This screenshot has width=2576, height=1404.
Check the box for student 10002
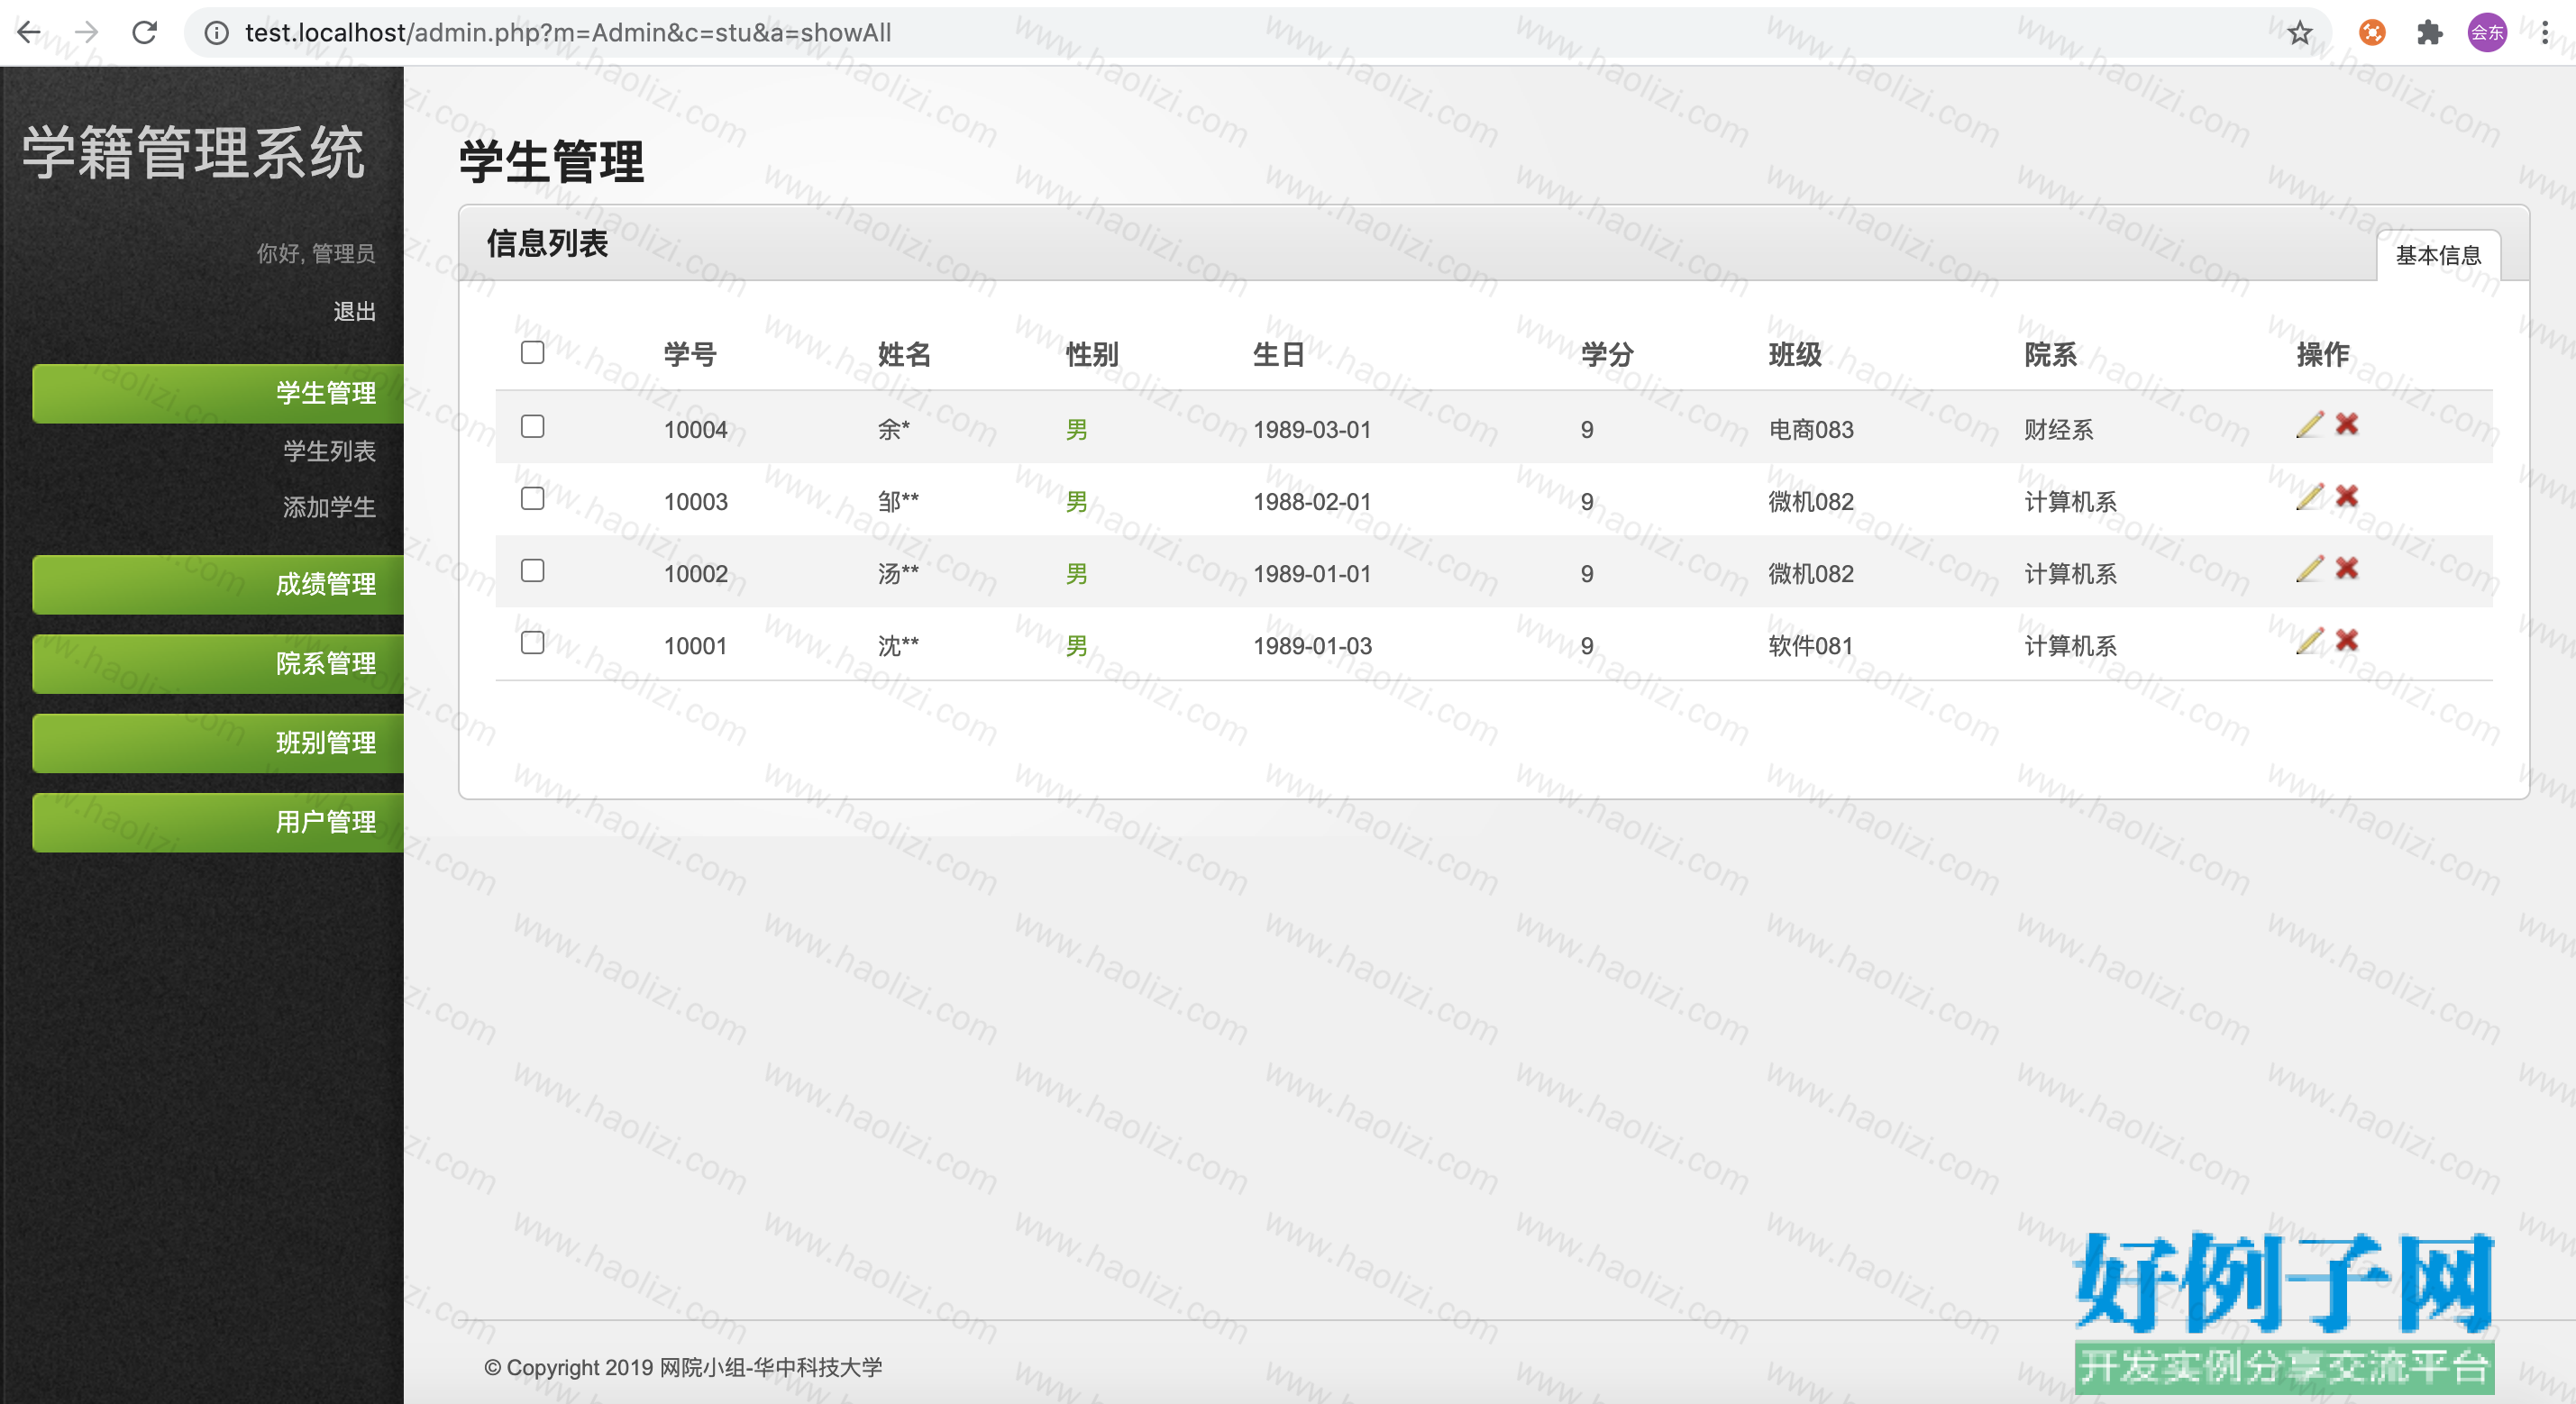[x=533, y=571]
